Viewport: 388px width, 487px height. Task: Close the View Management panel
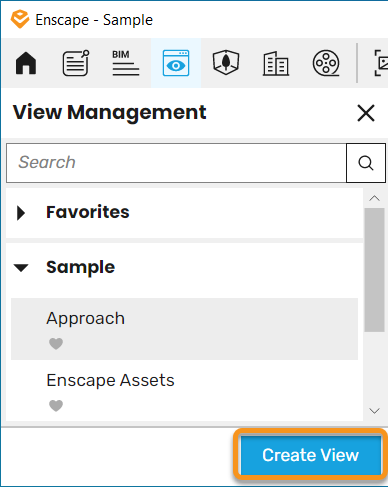pyautogui.click(x=366, y=113)
